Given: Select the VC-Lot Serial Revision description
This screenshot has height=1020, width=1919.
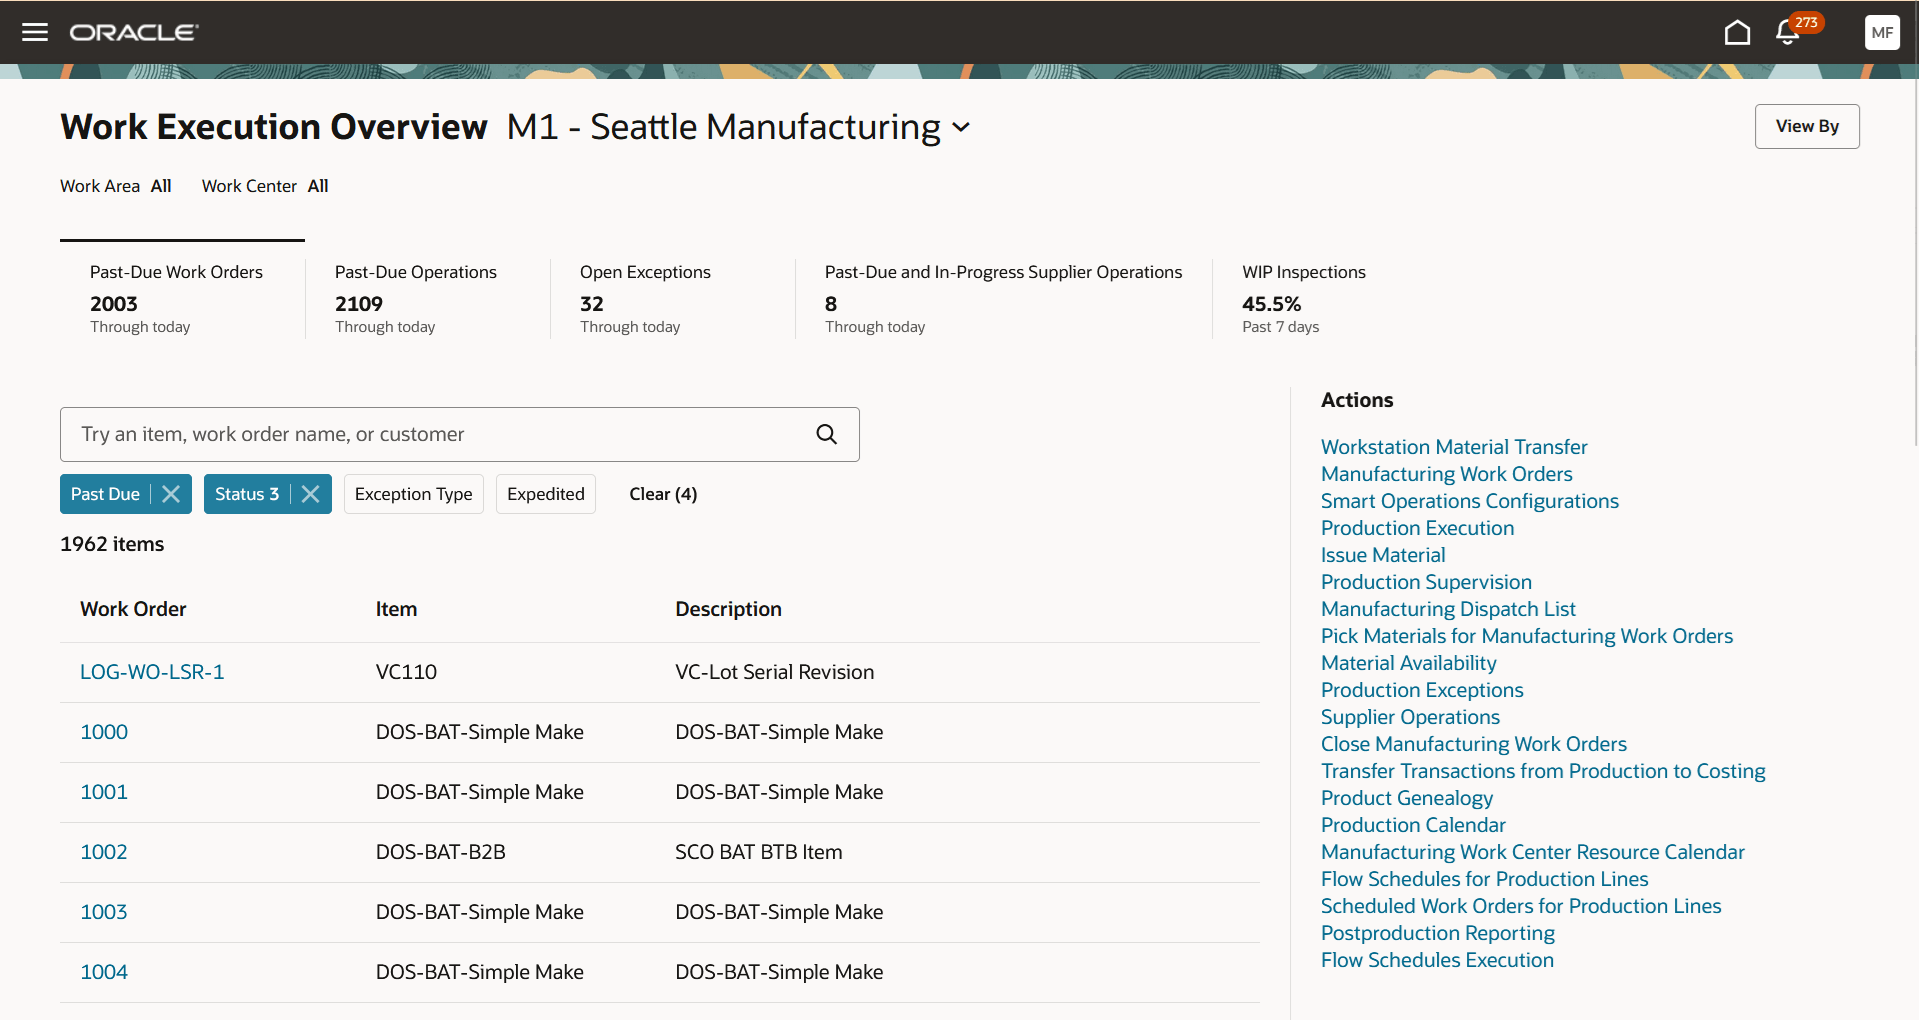Looking at the screenshot, I should point(774,672).
